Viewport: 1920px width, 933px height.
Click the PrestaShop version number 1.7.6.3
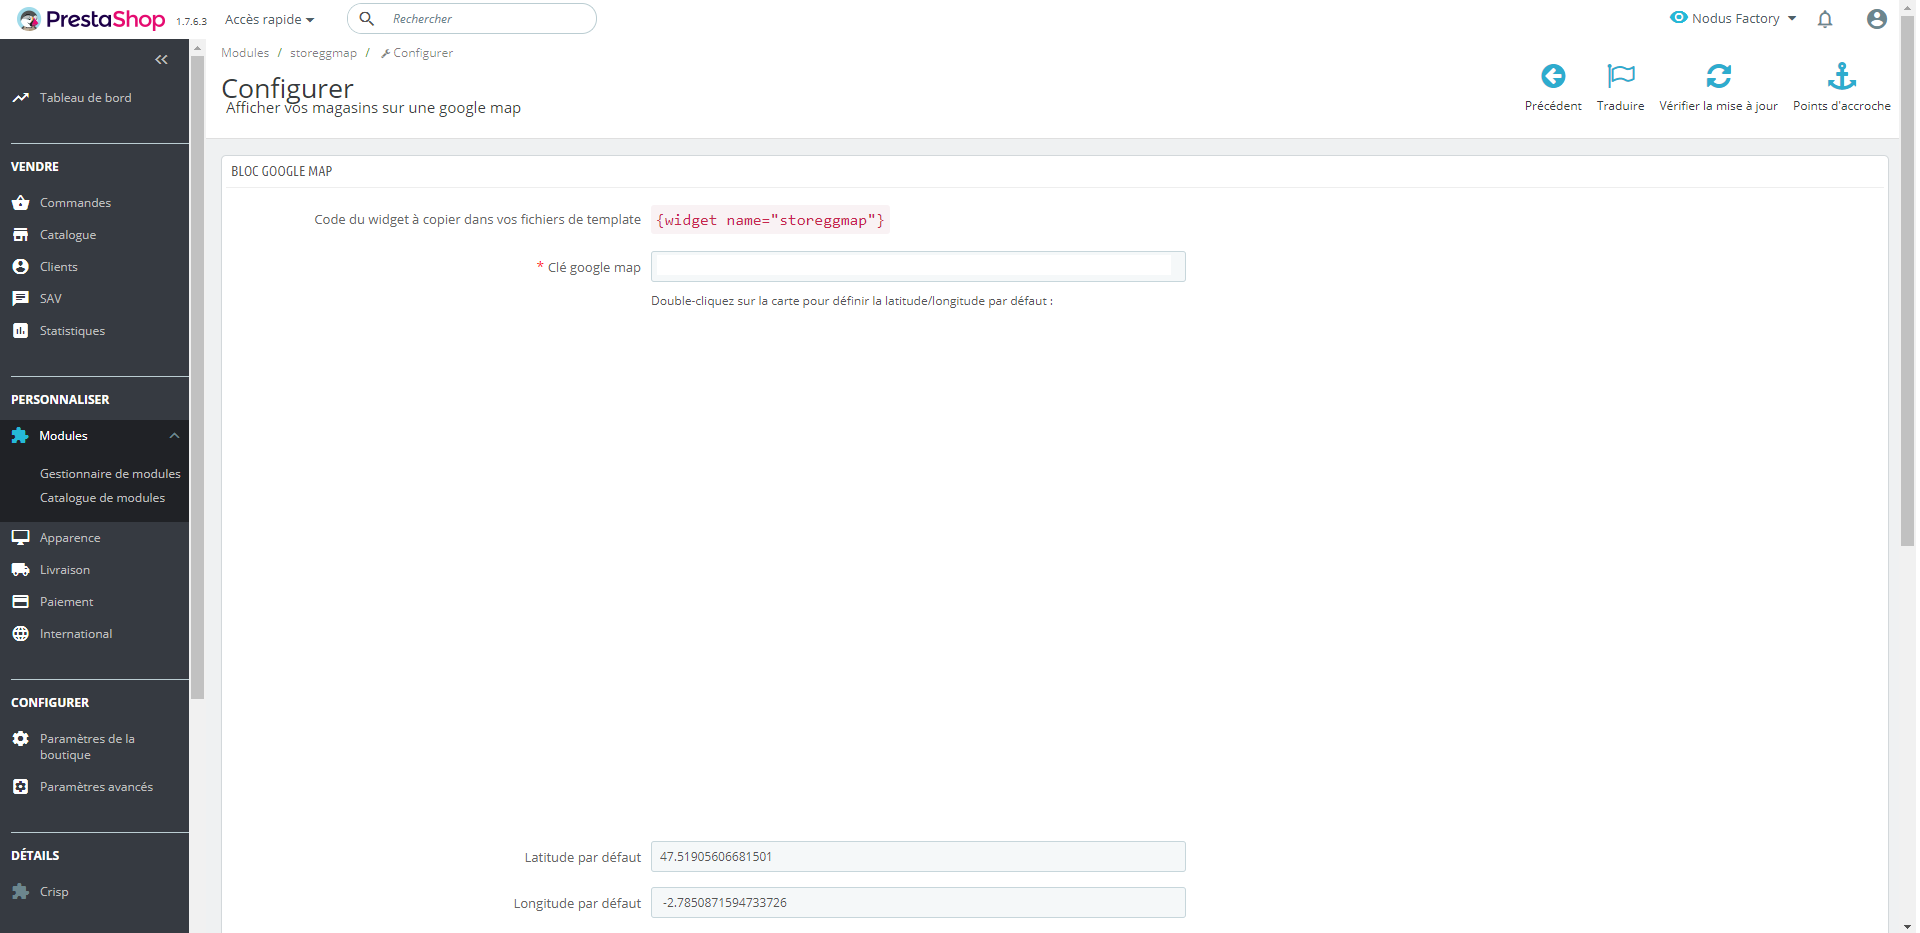191,21
